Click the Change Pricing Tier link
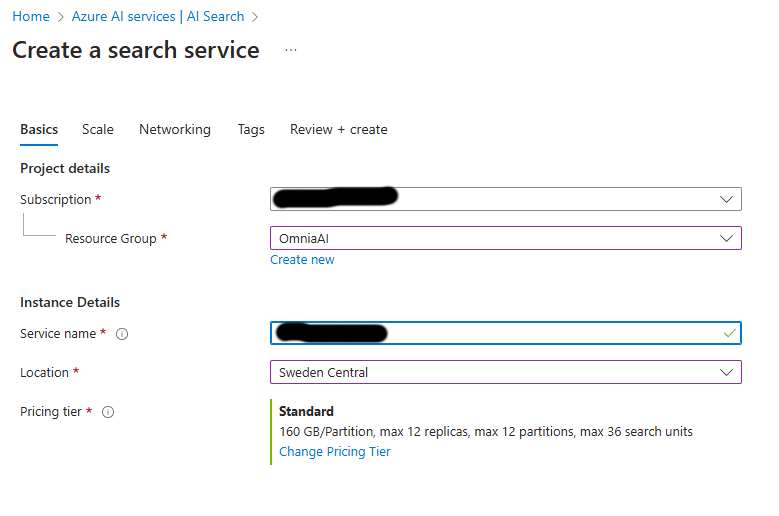779x516 pixels. click(335, 451)
